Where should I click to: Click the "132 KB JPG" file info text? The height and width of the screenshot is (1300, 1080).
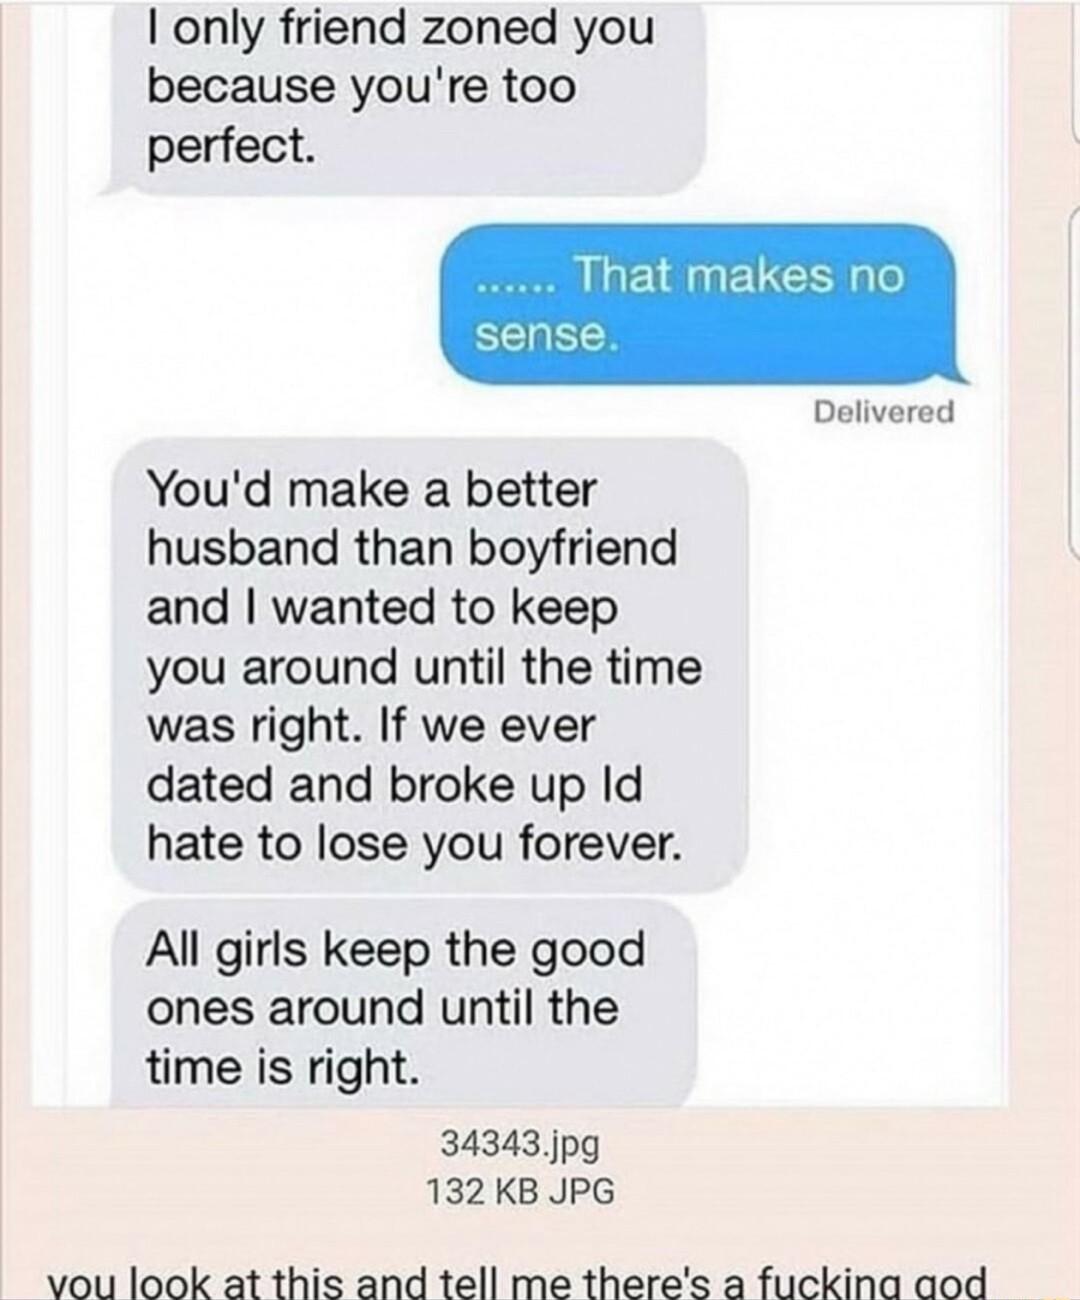point(520,1191)
